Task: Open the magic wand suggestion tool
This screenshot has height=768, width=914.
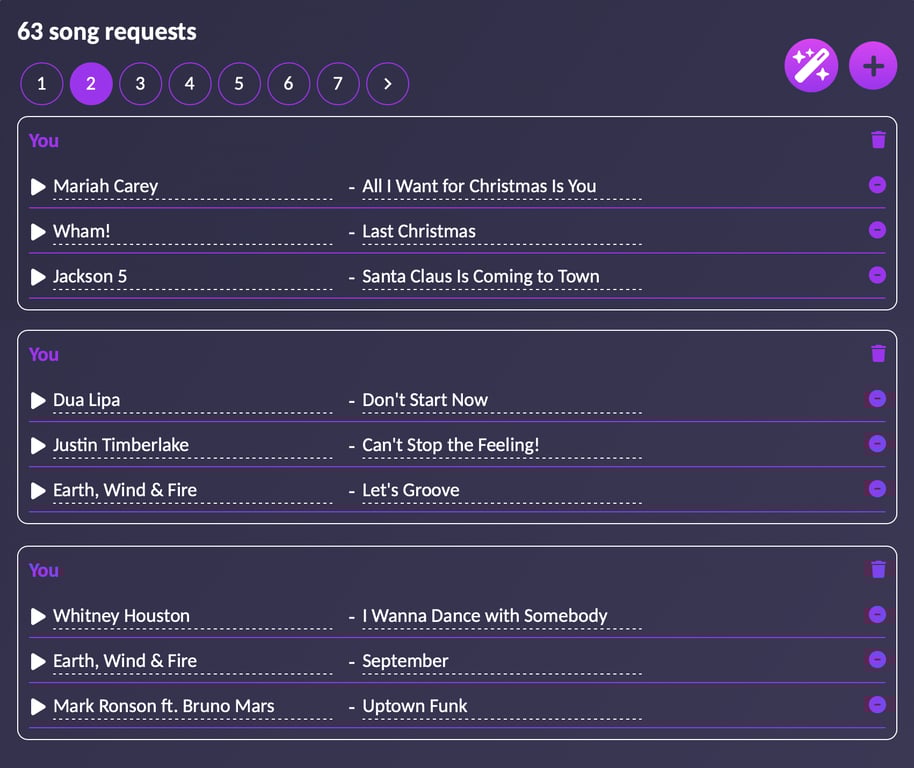Action: click(811, 66)
